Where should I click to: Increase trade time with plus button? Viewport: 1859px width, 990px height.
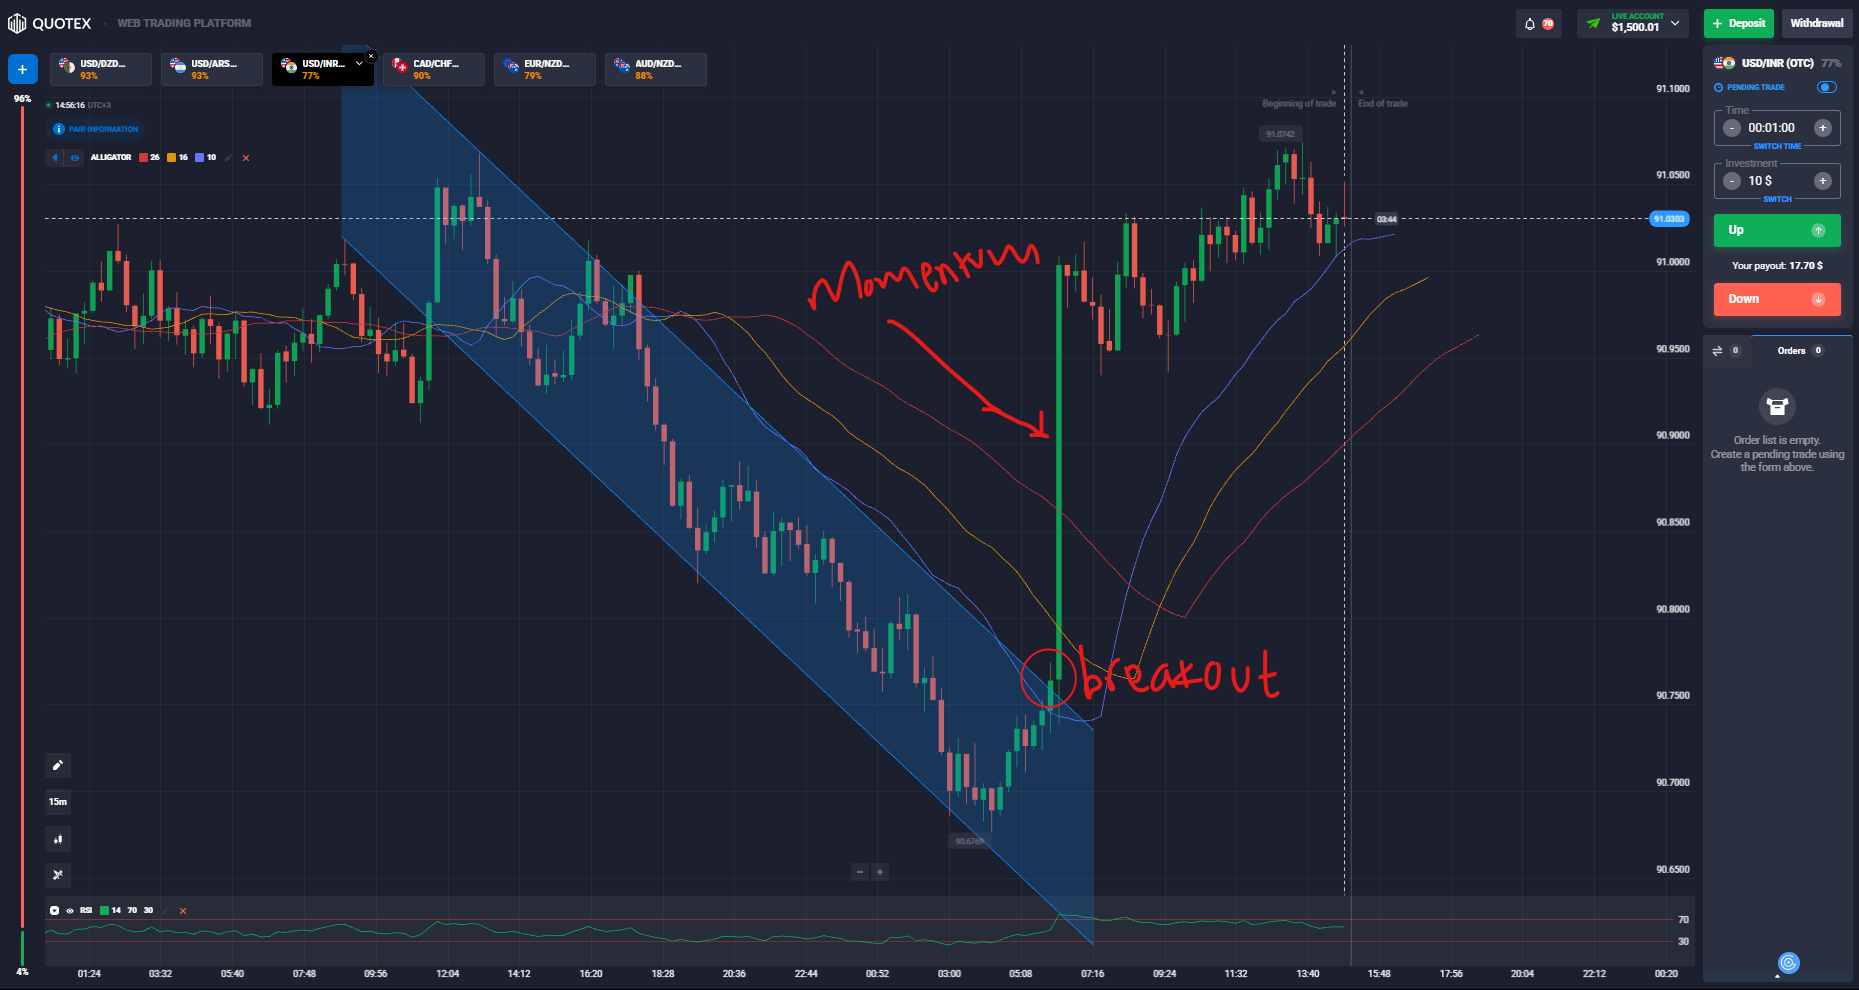point(1823,128)
